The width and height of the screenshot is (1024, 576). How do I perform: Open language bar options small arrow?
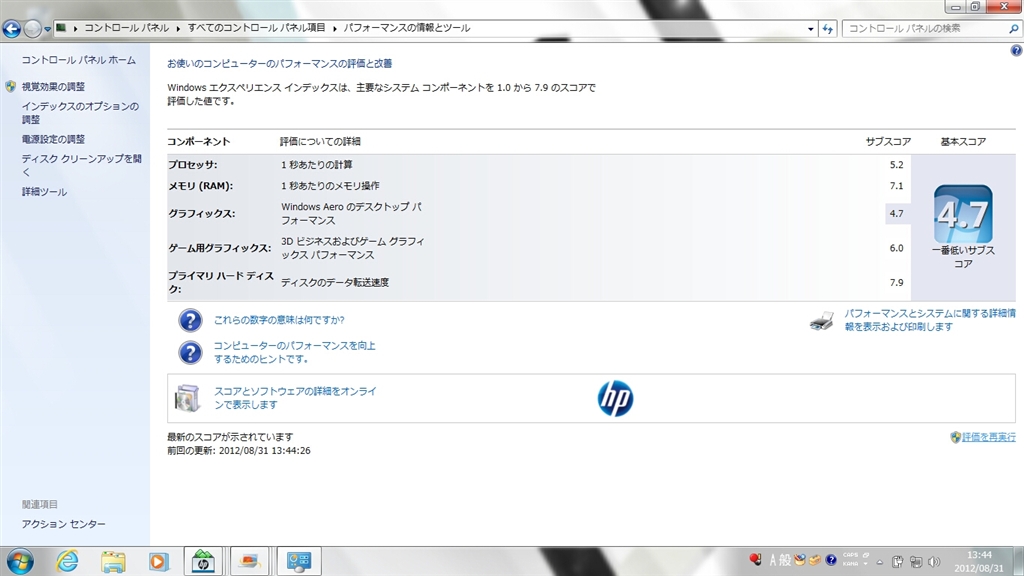pyautogui.click(x=866, y=564)
